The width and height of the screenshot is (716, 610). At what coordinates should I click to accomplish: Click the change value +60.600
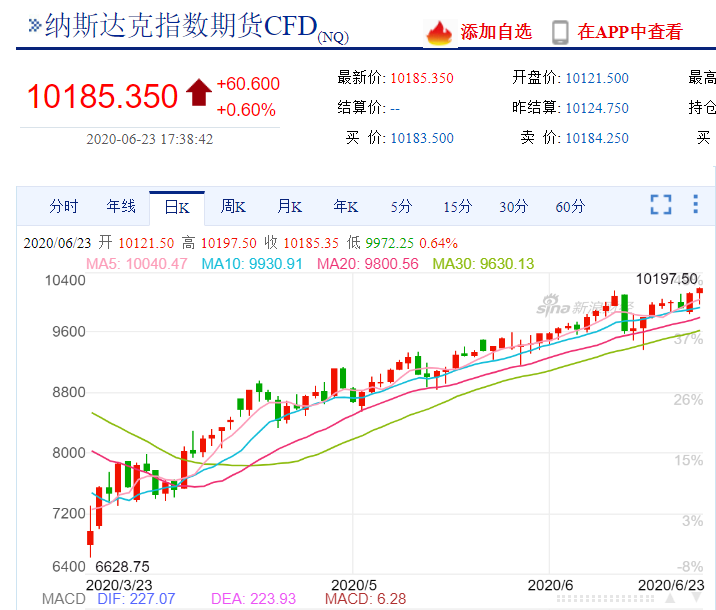(248, 84)
